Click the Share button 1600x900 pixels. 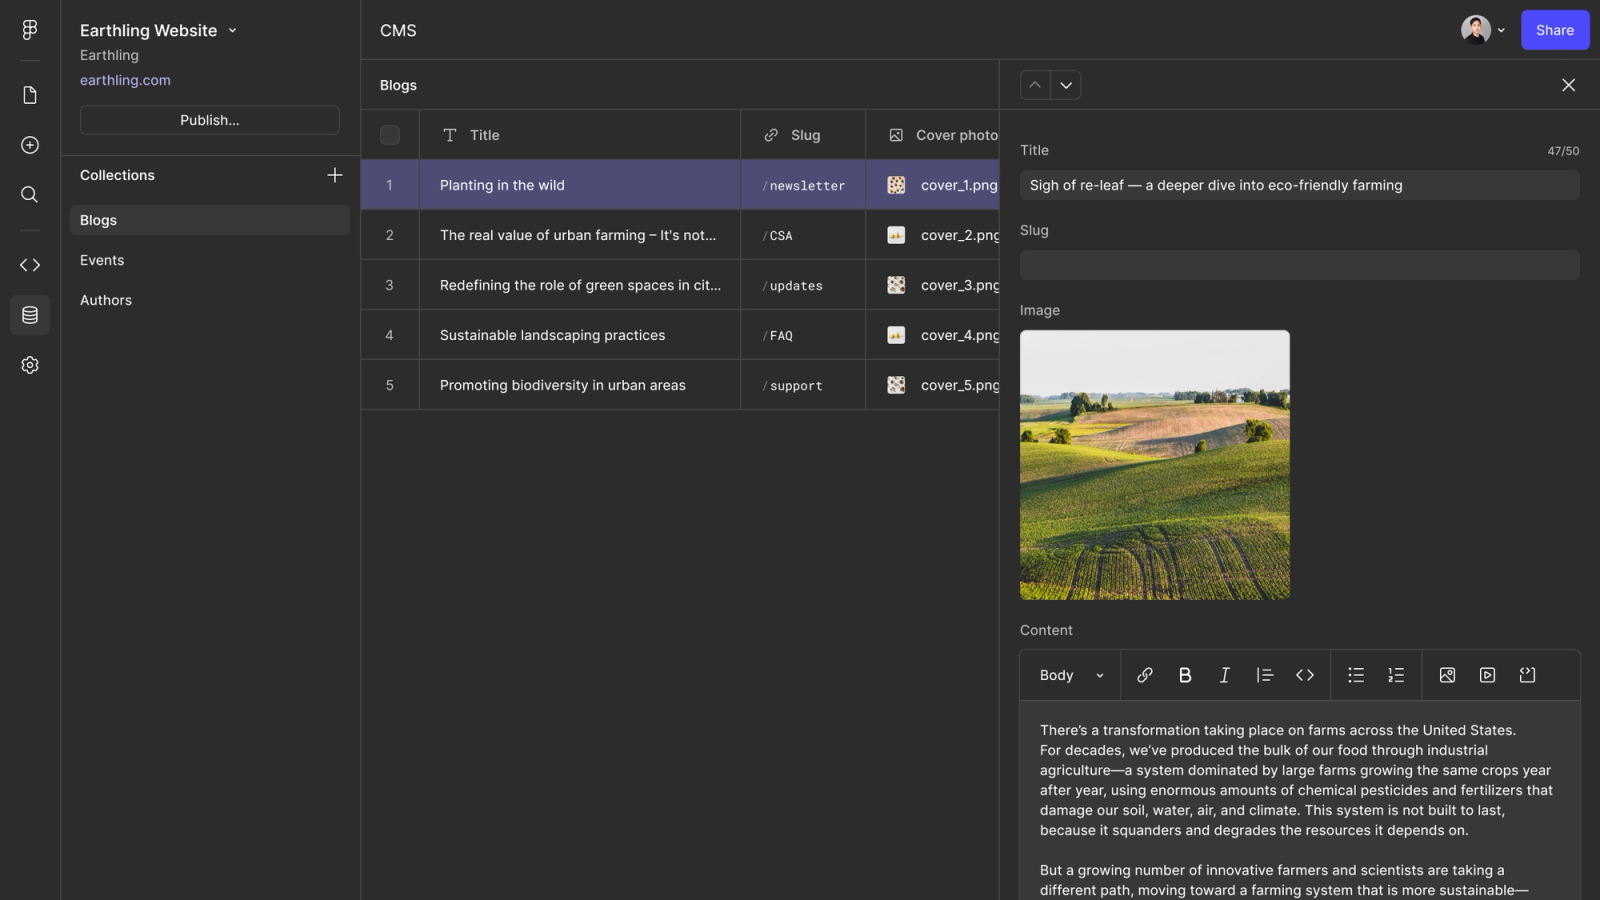pos(1555,30)
